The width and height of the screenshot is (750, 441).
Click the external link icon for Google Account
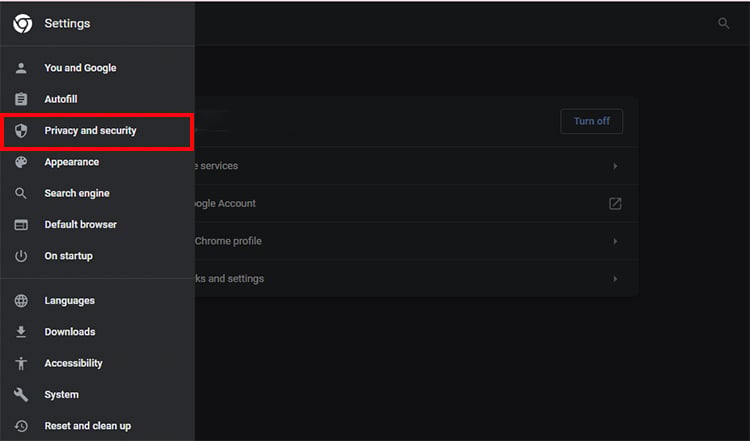click(615, 203)
